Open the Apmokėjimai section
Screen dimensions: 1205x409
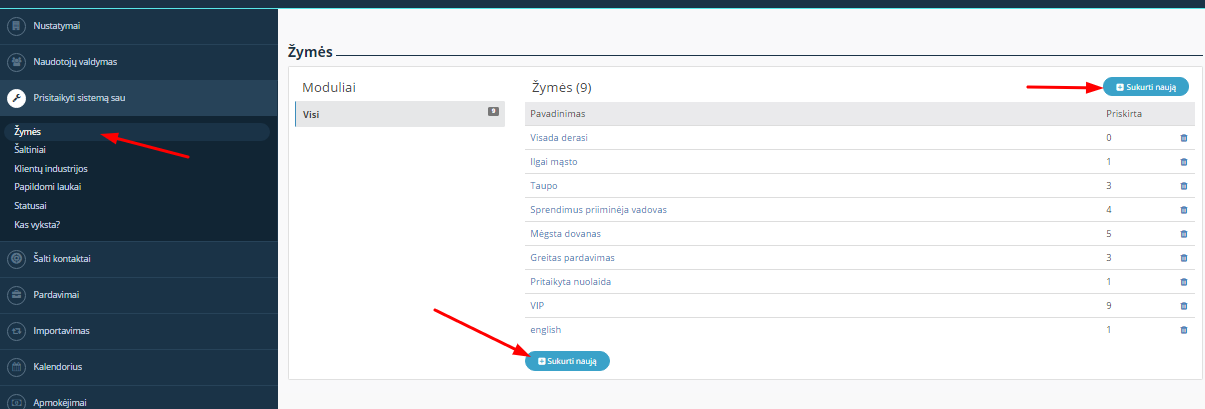point(139,398)
